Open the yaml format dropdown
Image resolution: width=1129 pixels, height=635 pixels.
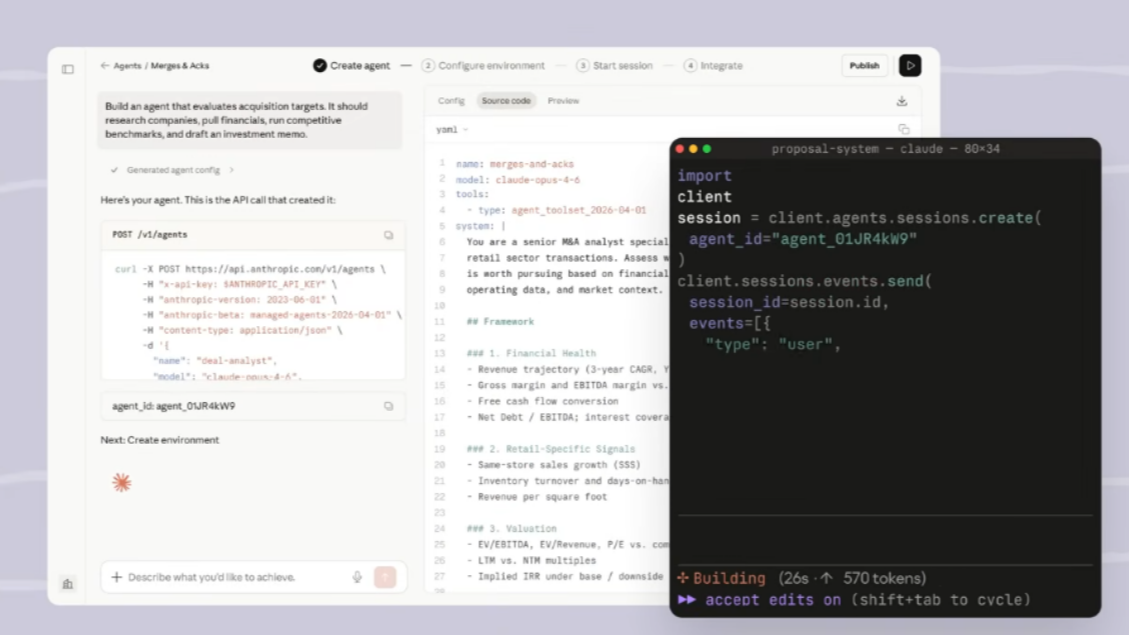point(452,130)
